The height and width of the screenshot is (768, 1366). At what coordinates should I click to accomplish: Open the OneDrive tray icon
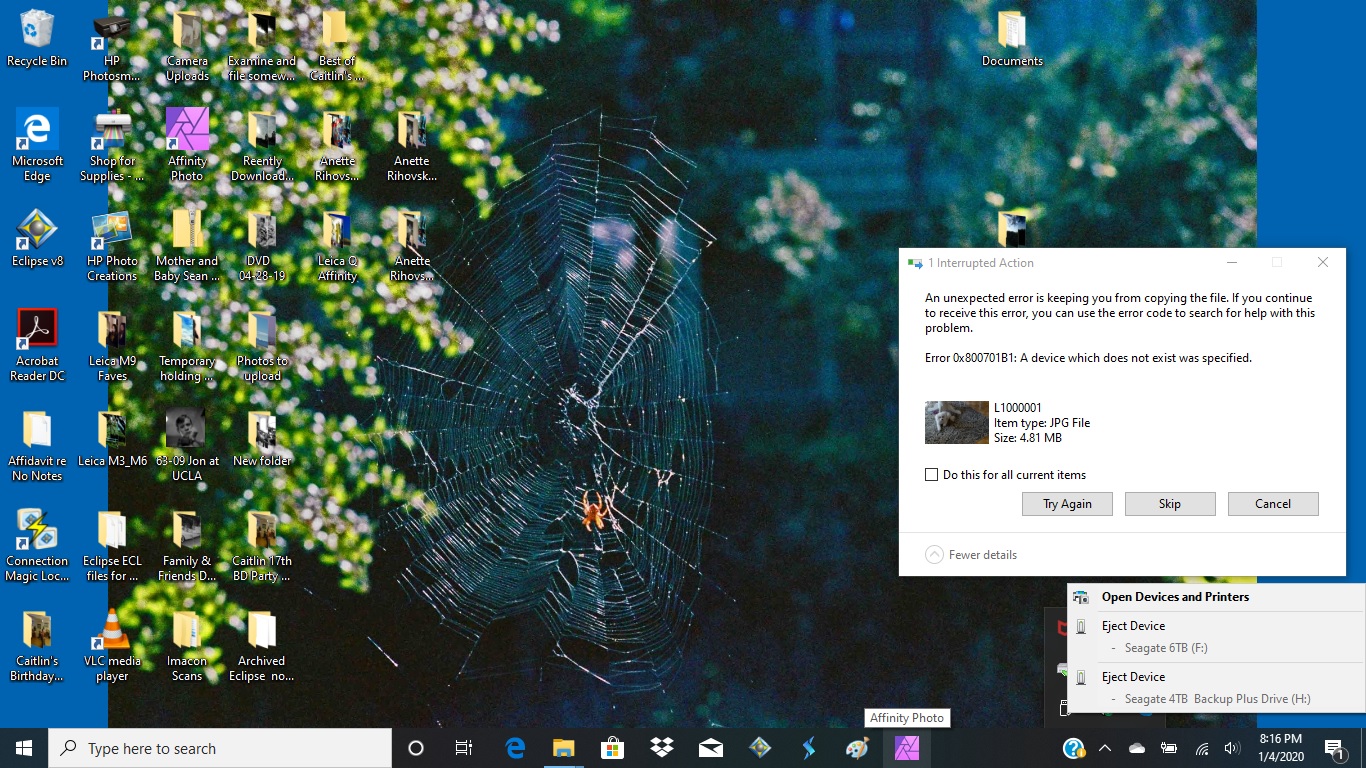(1137, 748)
